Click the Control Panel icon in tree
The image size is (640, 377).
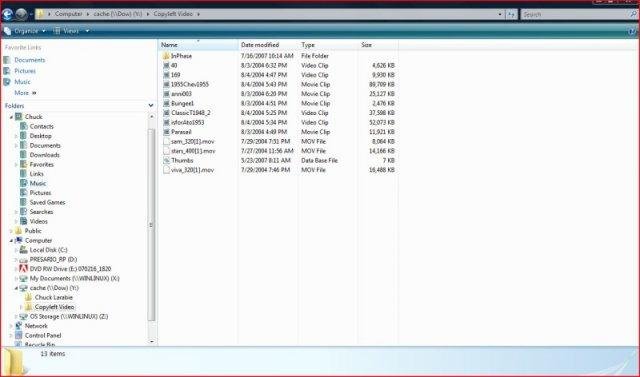[19, 335]
